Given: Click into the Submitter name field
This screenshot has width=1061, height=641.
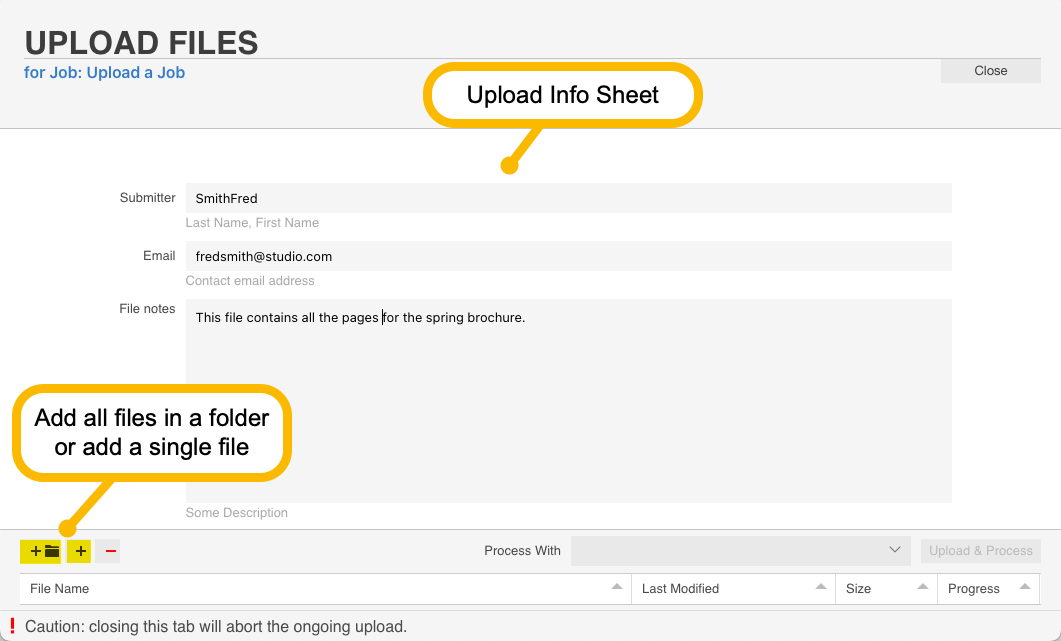Looking at the screenshot, I should (x=568, y=198).
